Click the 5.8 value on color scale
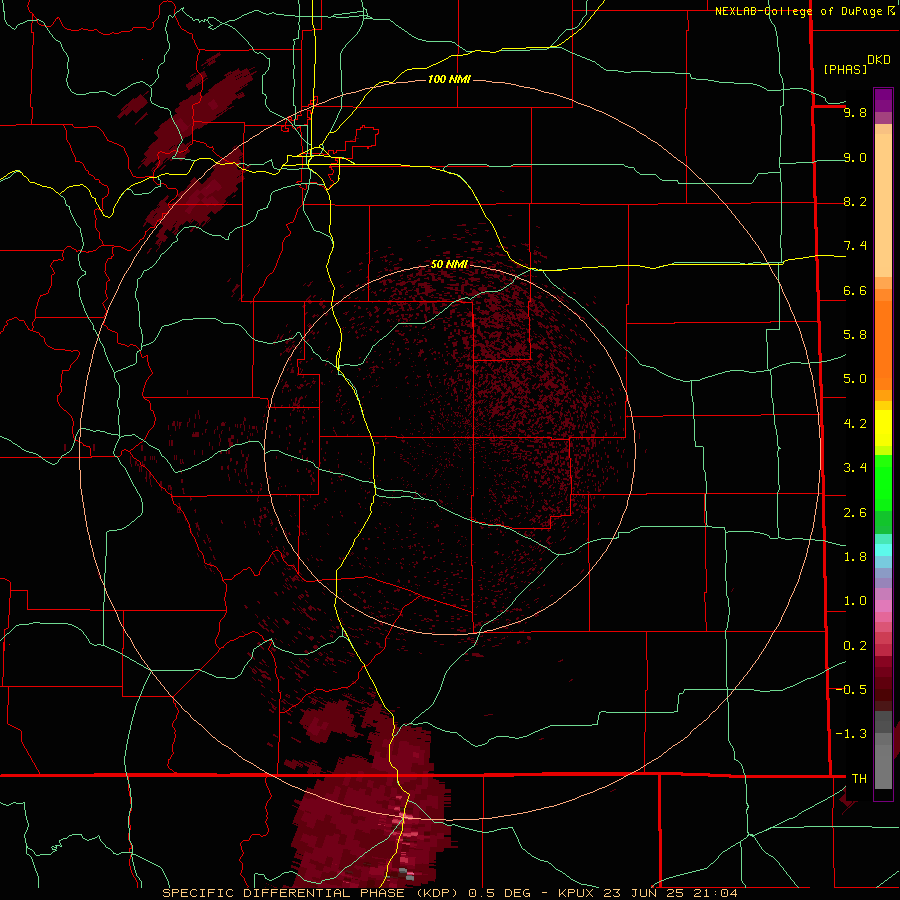The height and width of the screenshot is (900, 900). pyautogui.click(x=855, y=335)
